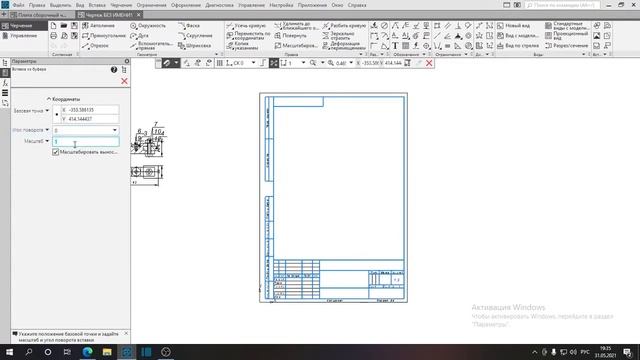Toggle Масштабировать выноски checkbox
The width and height of the screenshot is (640, 360).
[56, 152]
